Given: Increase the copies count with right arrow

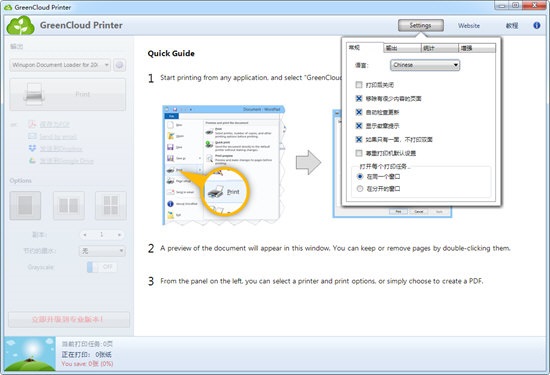Looking at the screenshot, I should (x=119, y=234).
